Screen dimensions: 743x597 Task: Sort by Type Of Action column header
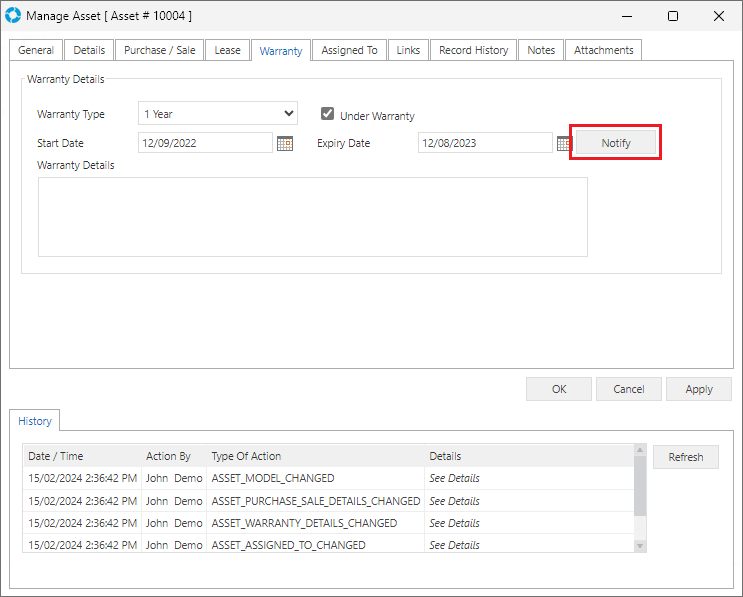click(246, 456)
